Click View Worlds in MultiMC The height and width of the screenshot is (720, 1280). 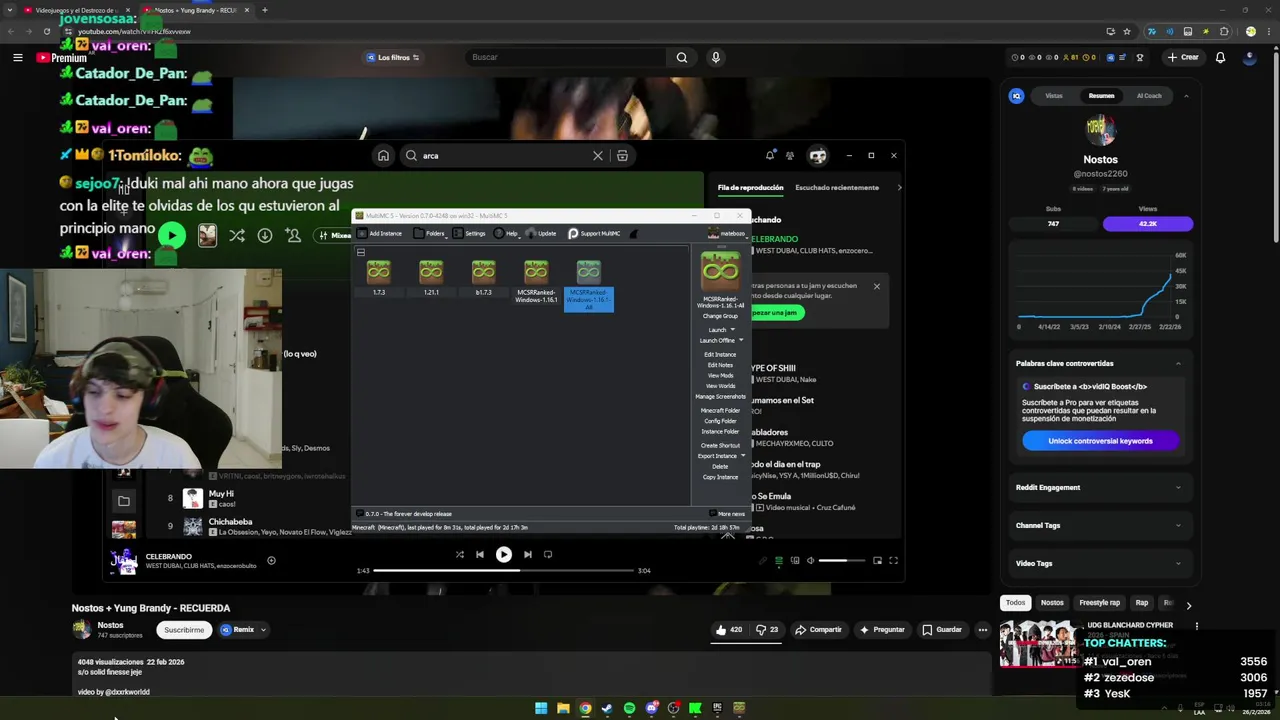coord(720,386)
